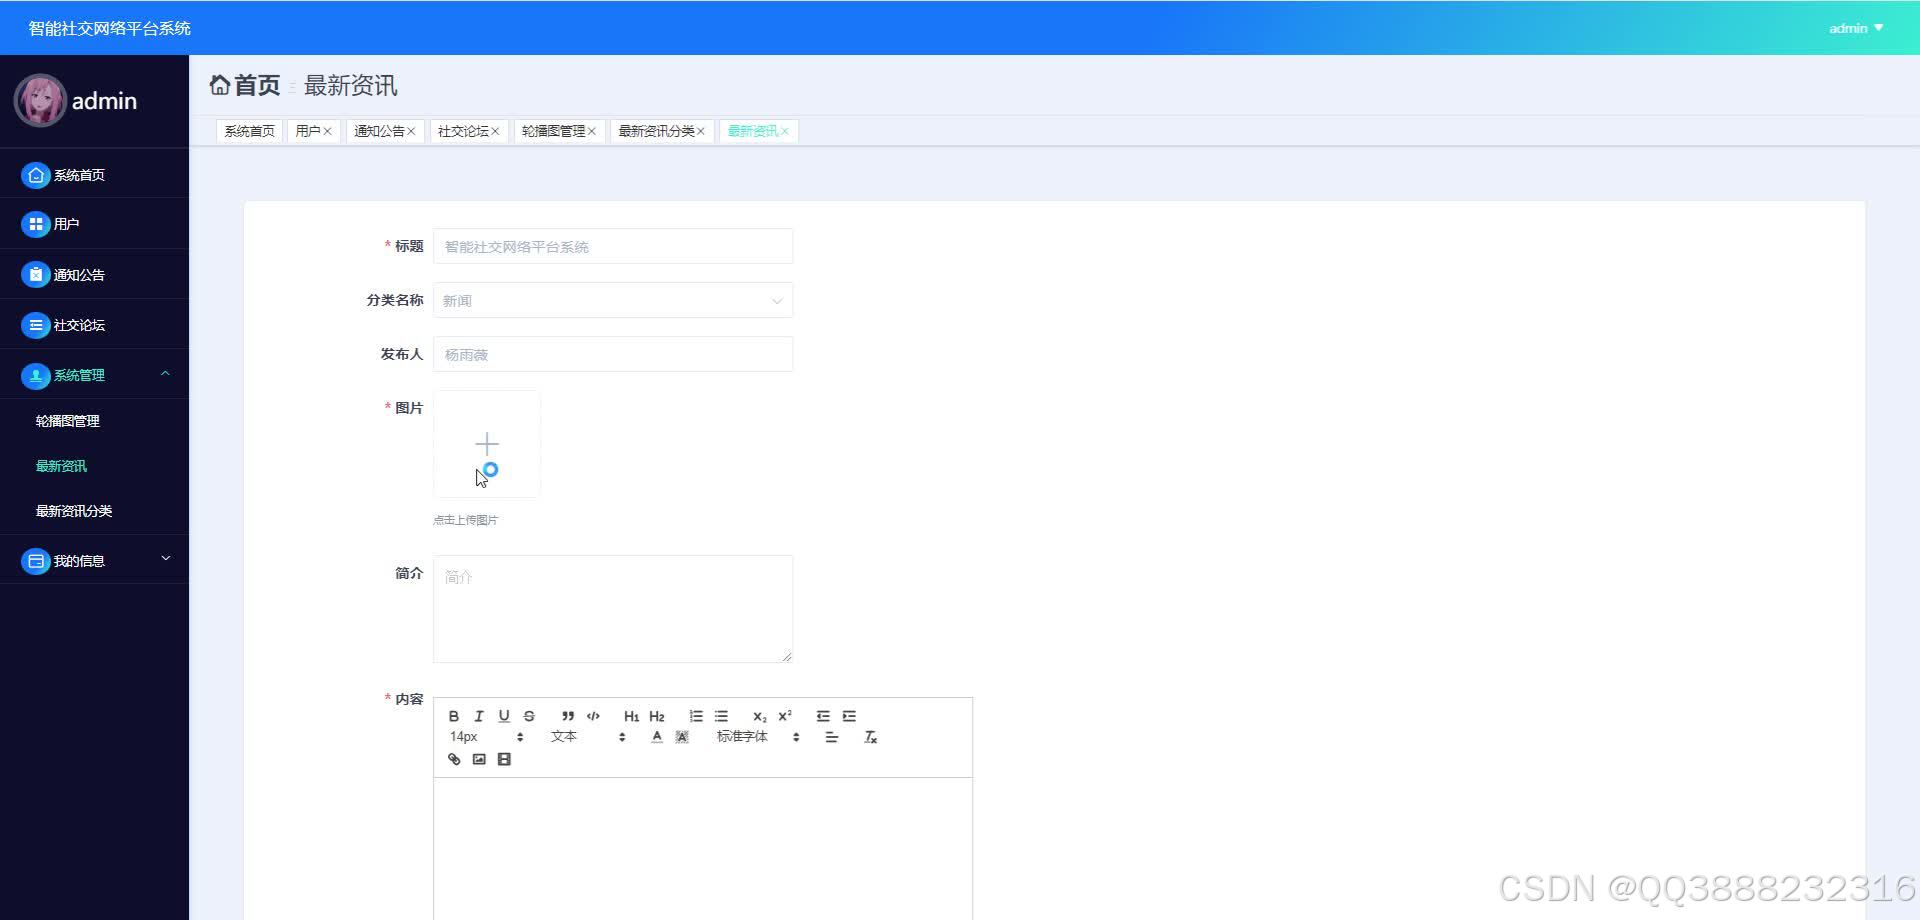This screenshot has height=920, width=1920.
Task: Apply superscript formatting
Action: coord(785,716)
